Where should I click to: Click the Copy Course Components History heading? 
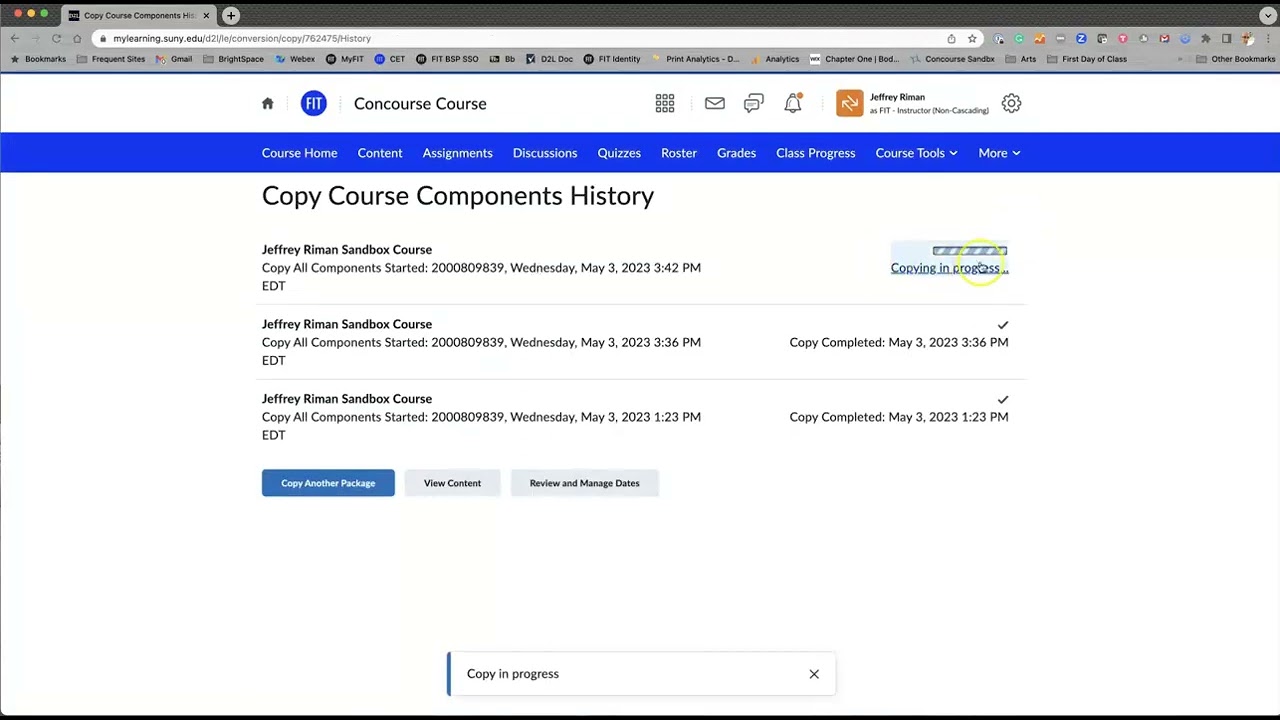coord(458,196)
